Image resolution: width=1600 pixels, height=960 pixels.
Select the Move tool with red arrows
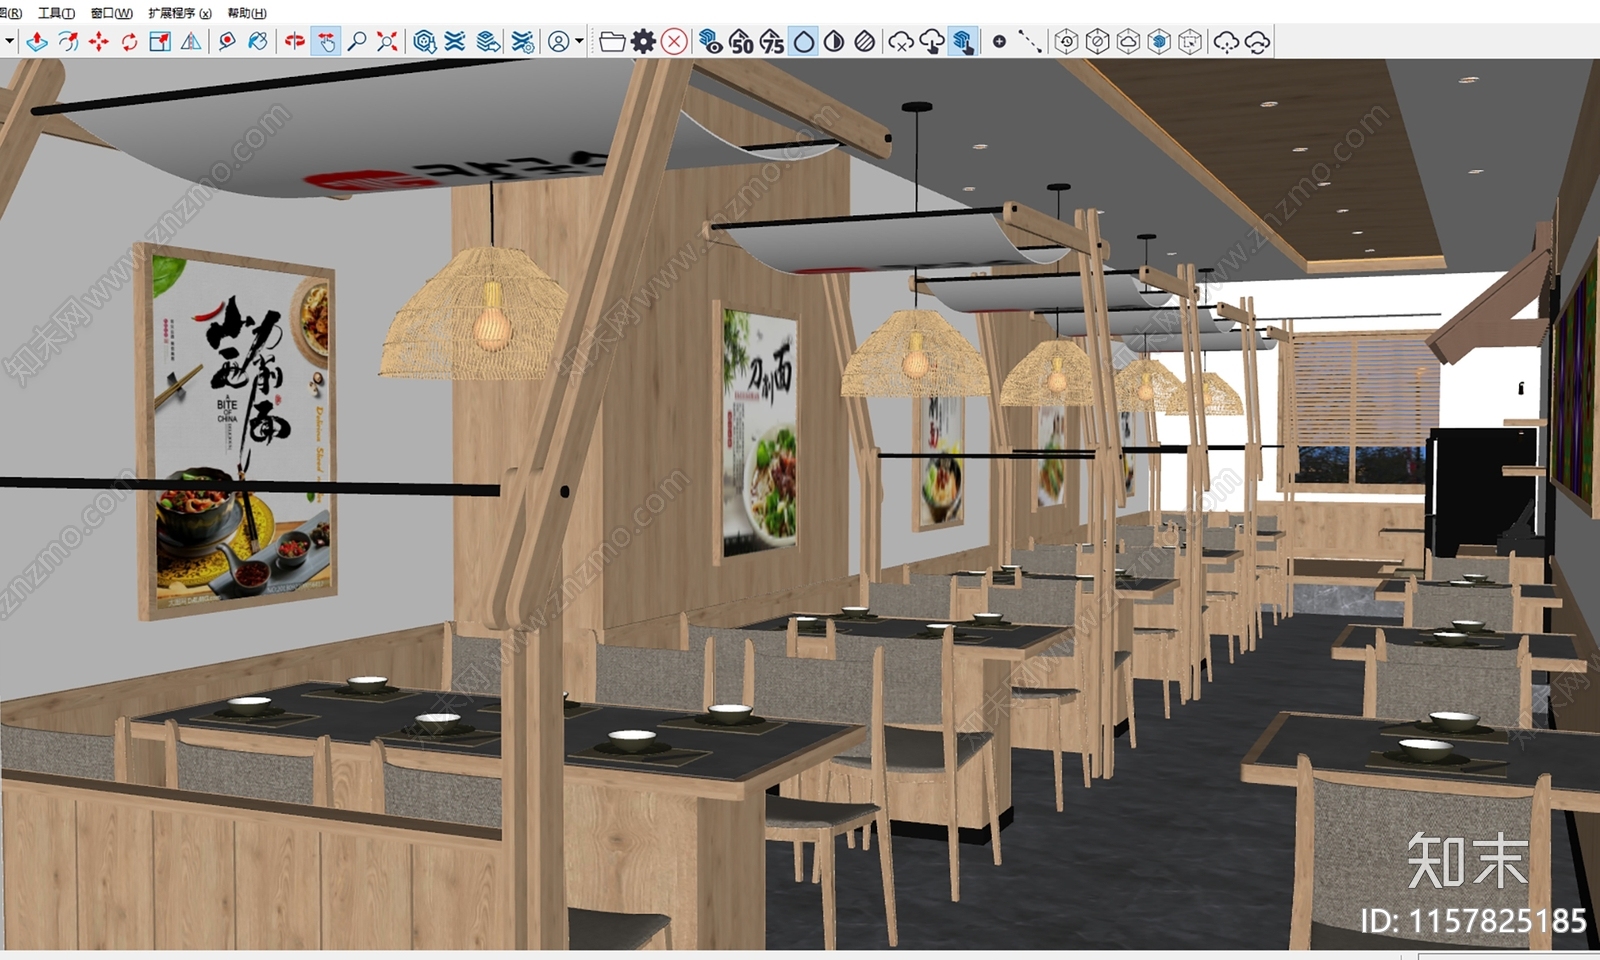[99, 41]
